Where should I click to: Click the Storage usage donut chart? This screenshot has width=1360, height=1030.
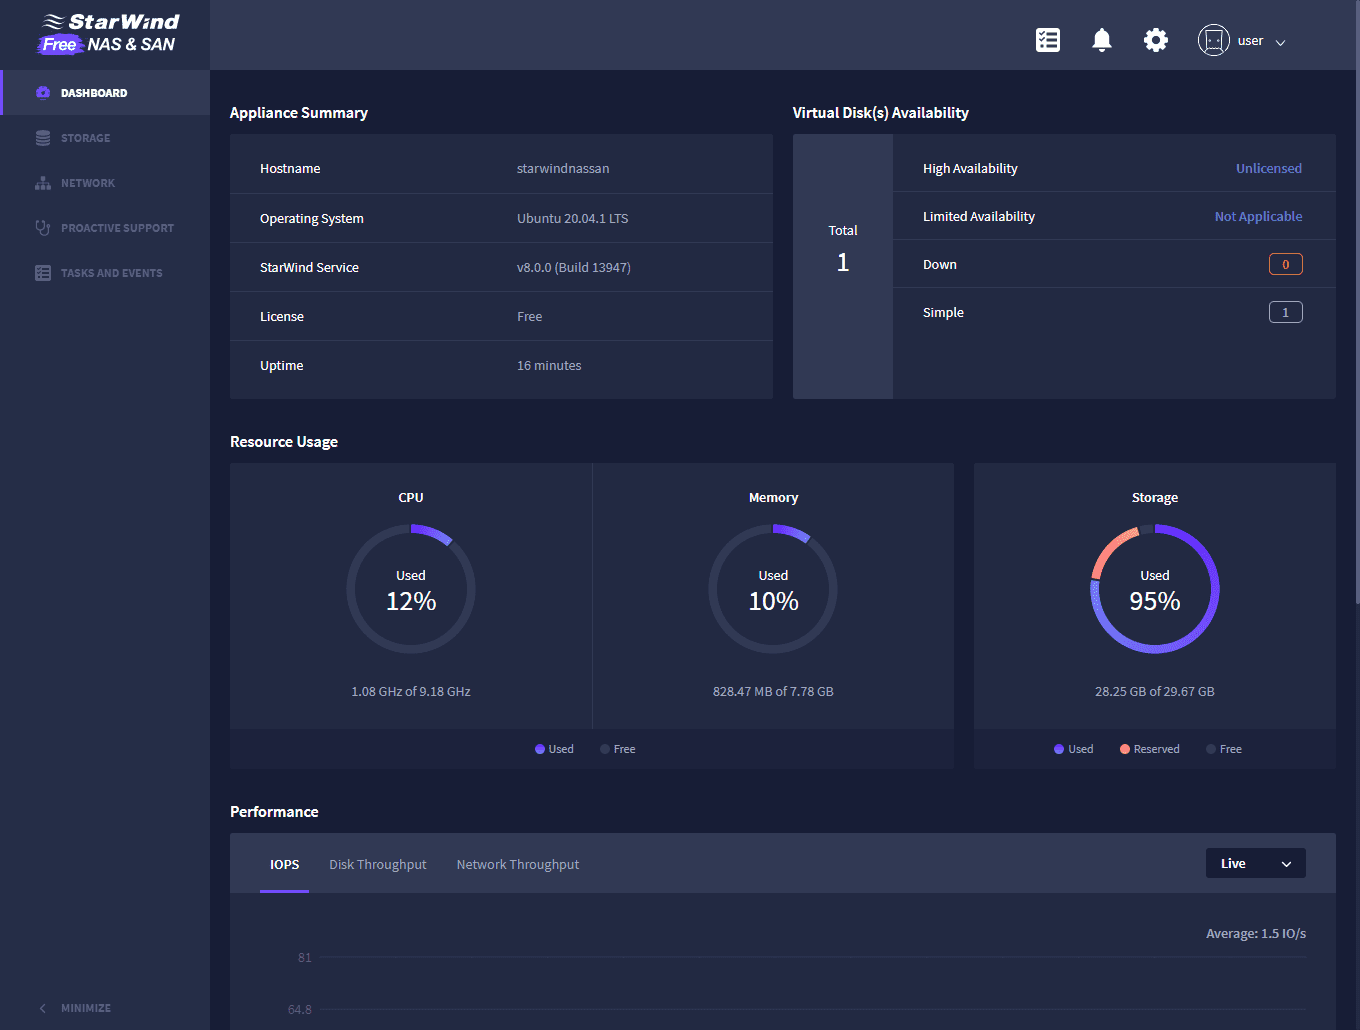point(1155,589)
